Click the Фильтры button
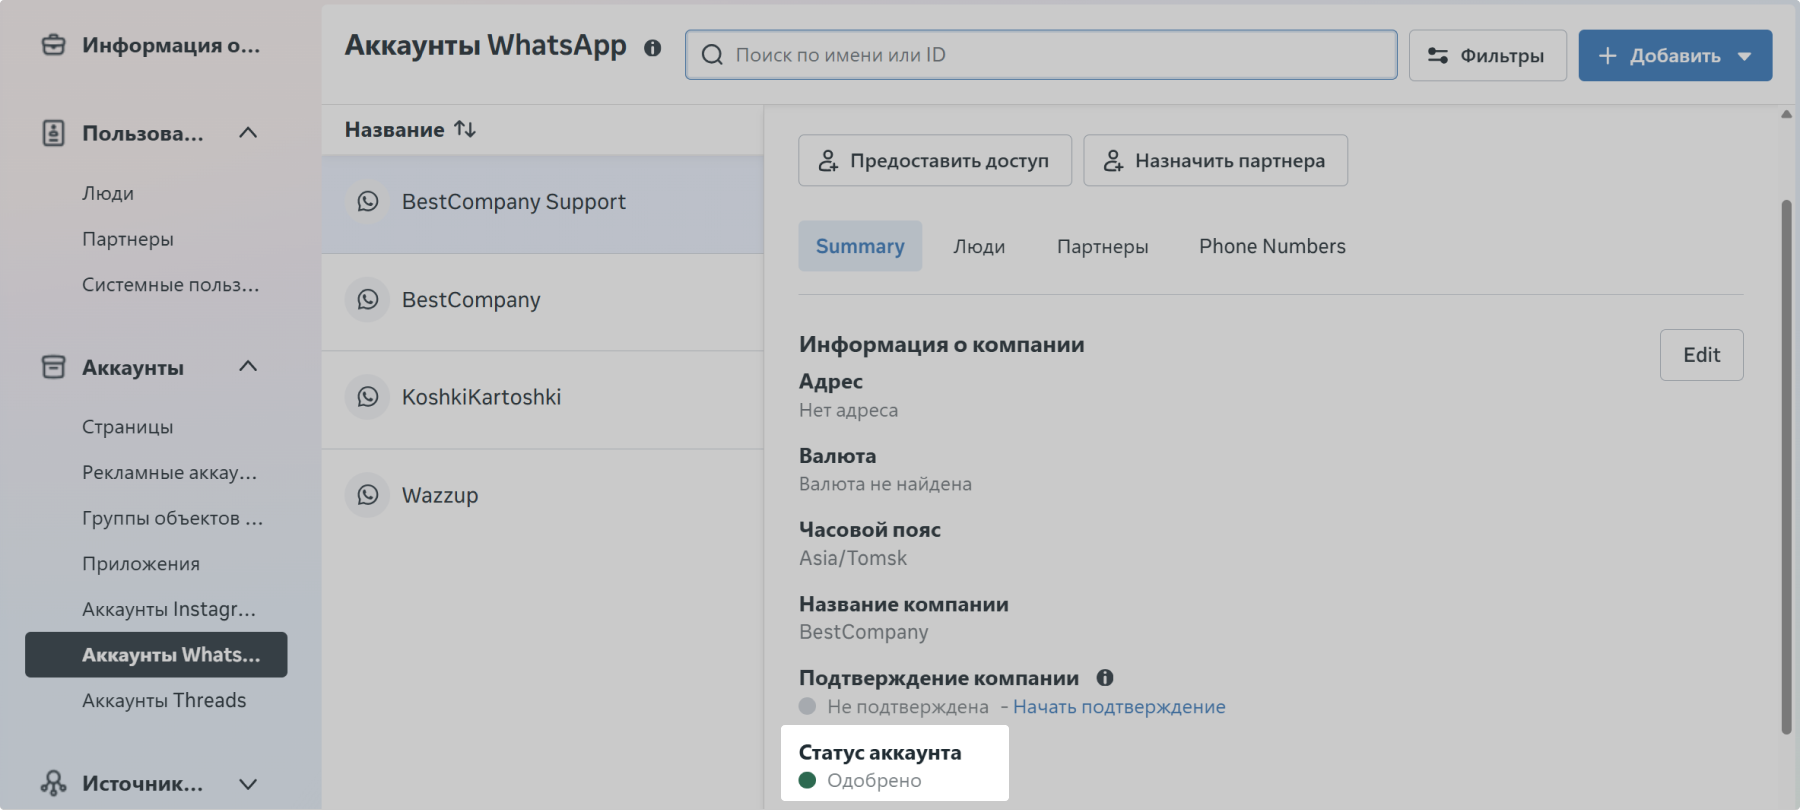This screenshot has height=810, width=1800. 1488,55
